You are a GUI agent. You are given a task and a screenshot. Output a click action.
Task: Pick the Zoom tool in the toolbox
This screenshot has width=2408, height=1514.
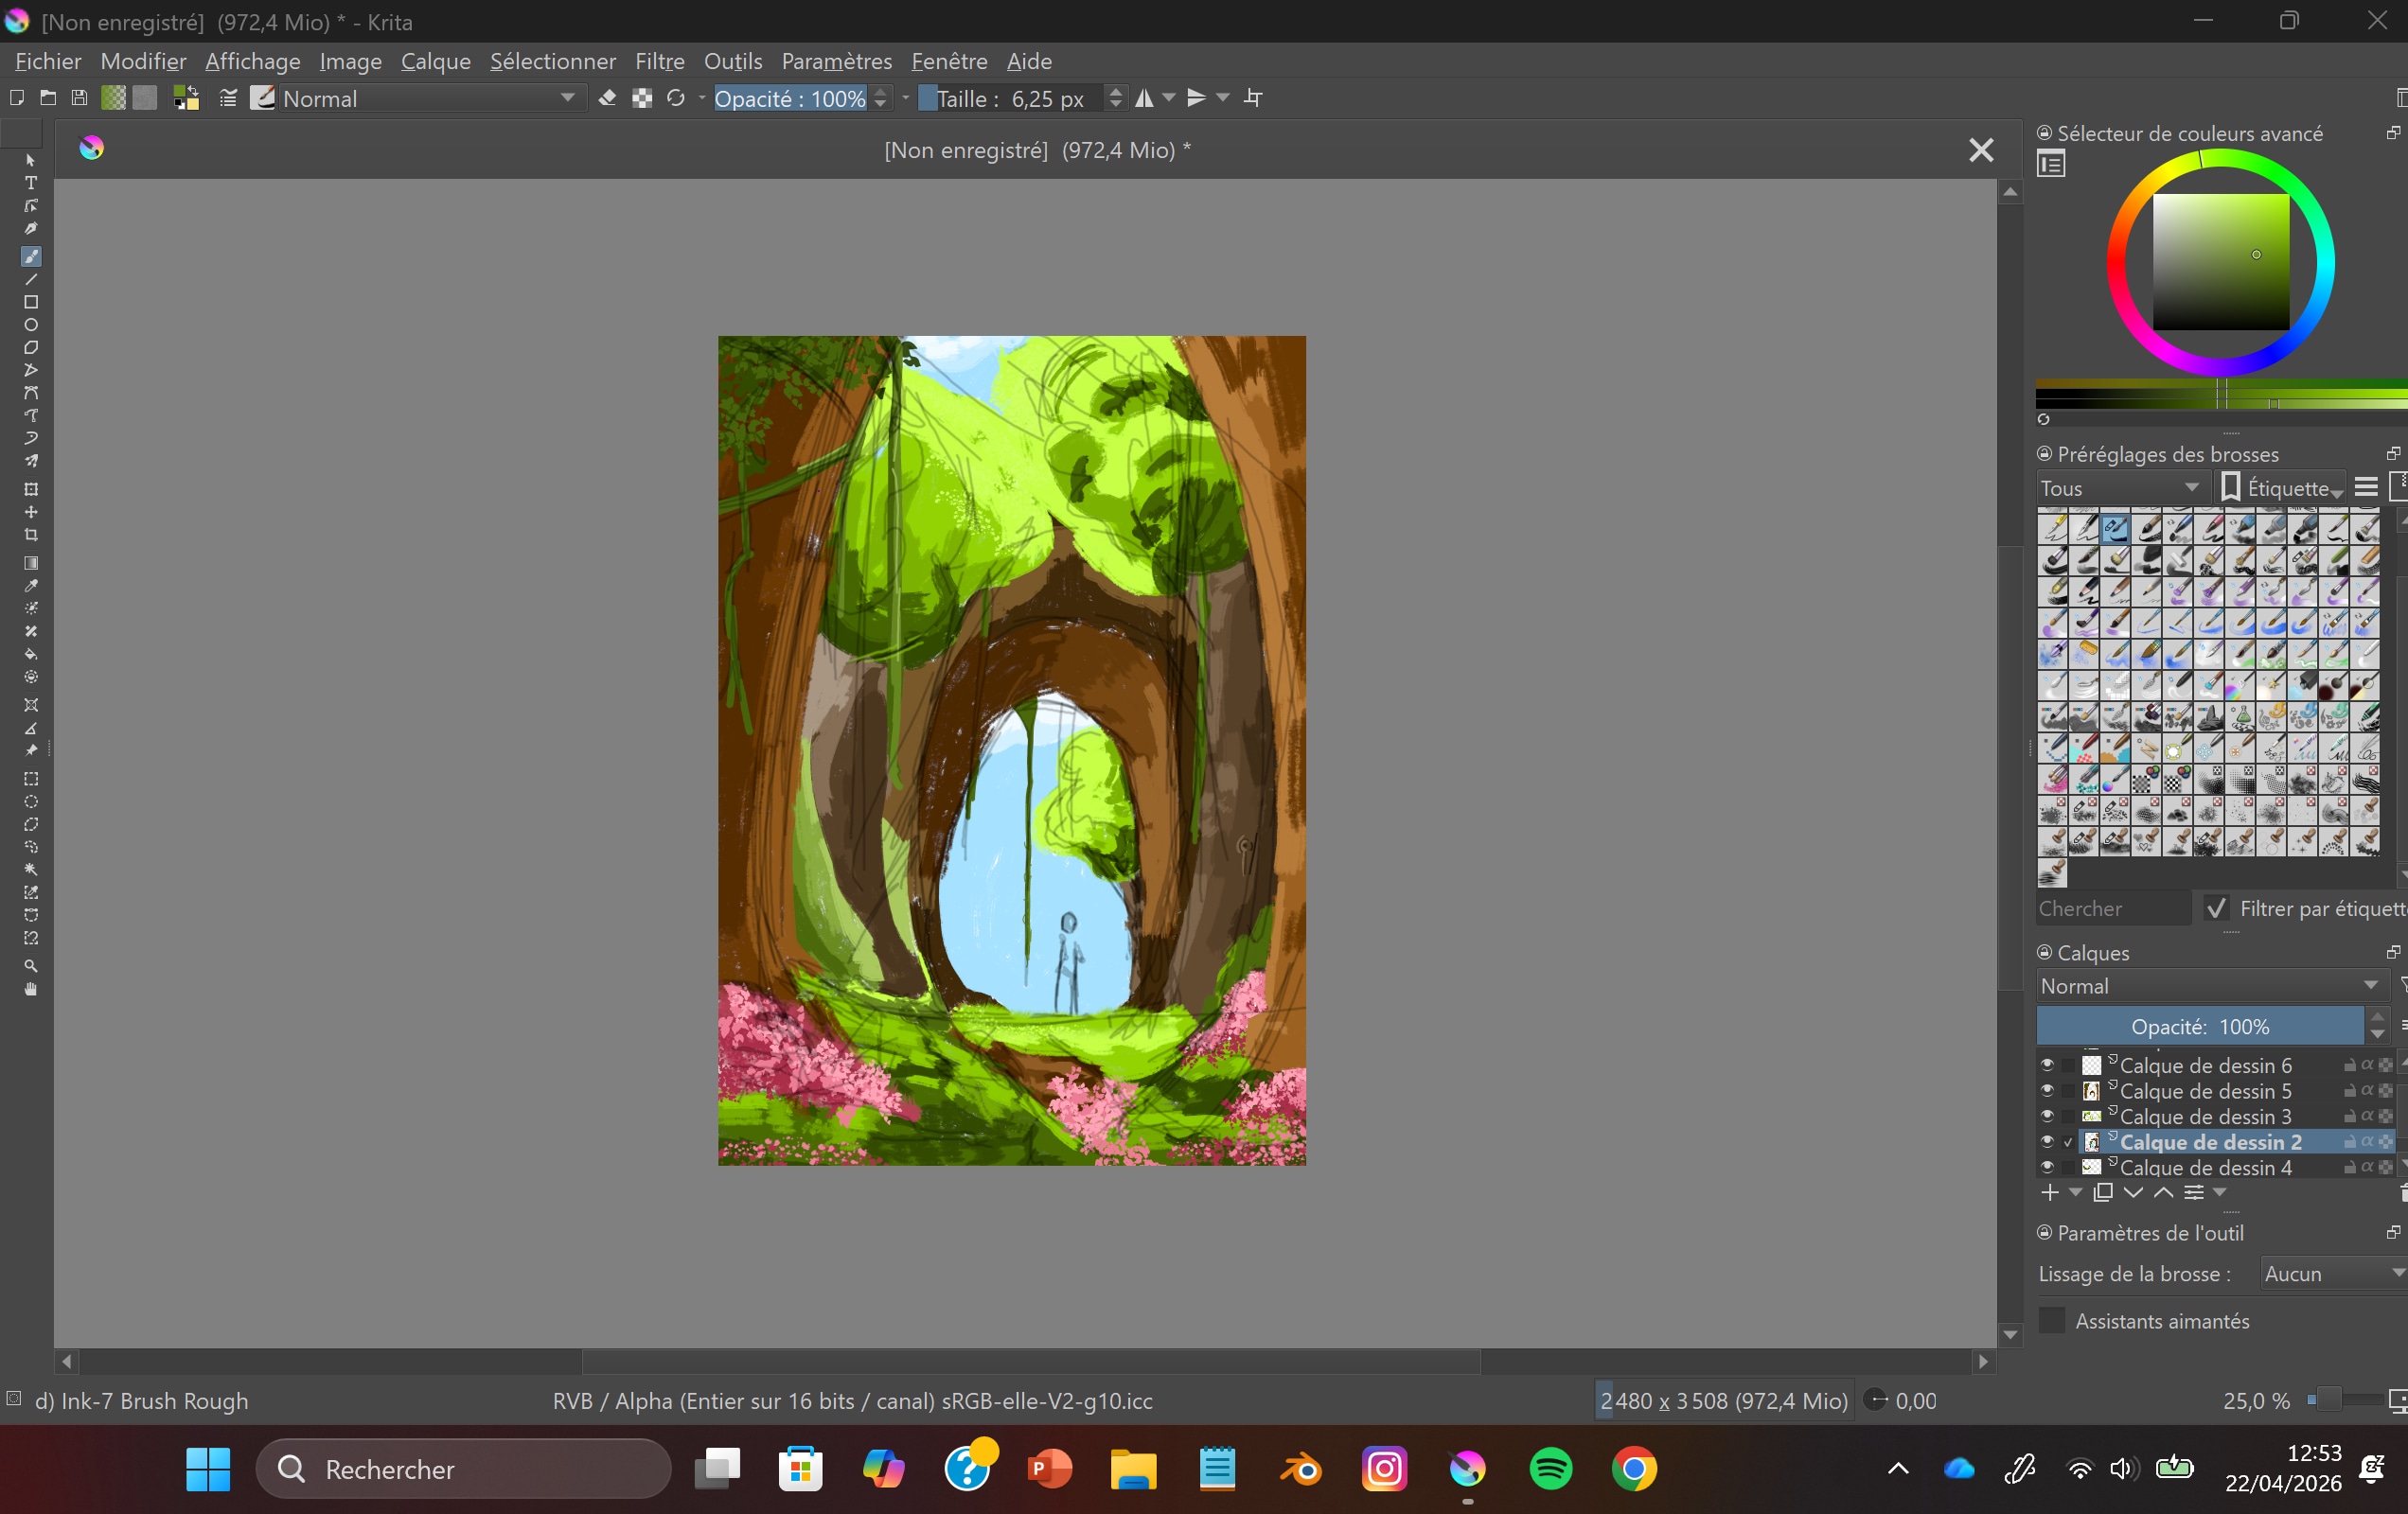pos(31,966)
